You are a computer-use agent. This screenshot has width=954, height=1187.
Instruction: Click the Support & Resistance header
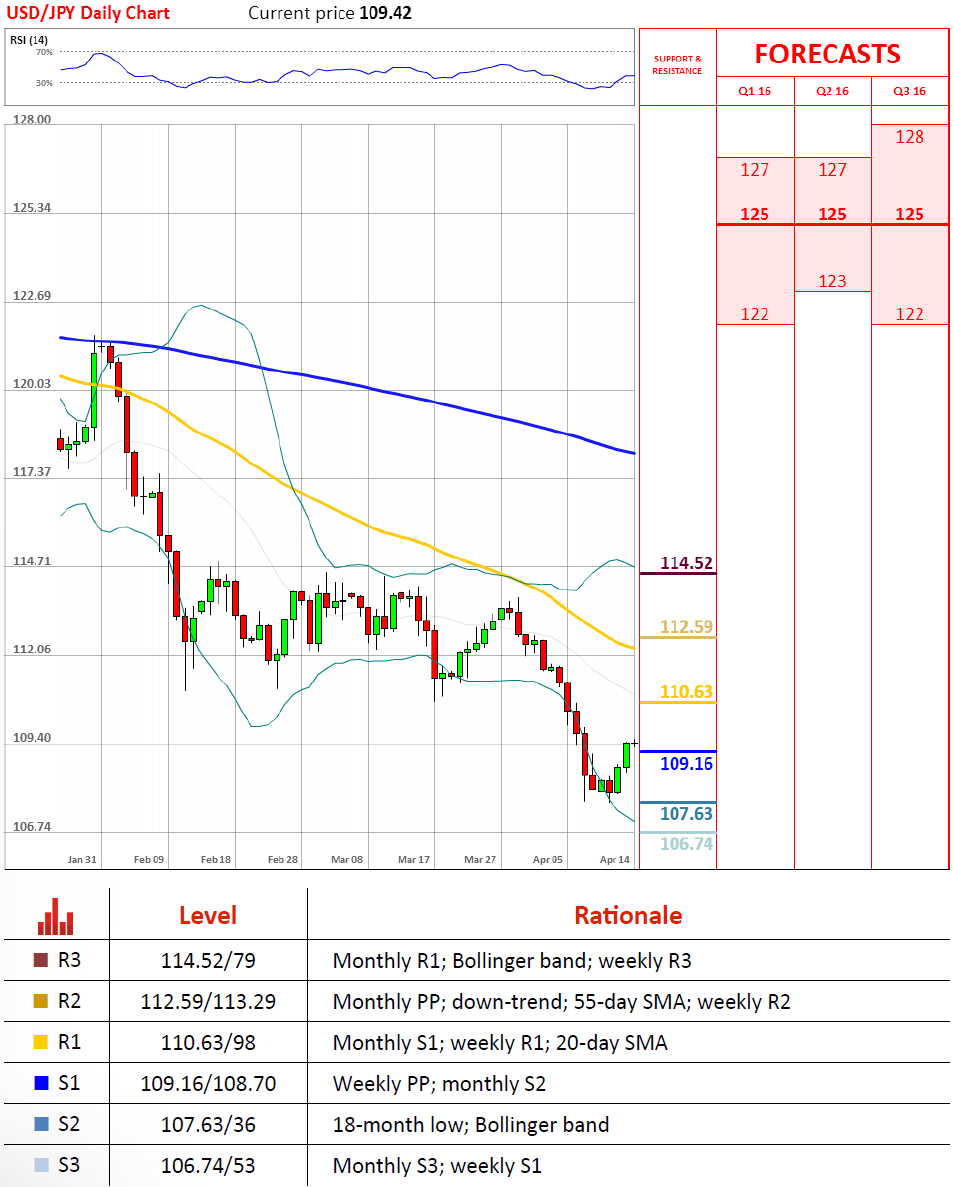click(x=677, y=64)
